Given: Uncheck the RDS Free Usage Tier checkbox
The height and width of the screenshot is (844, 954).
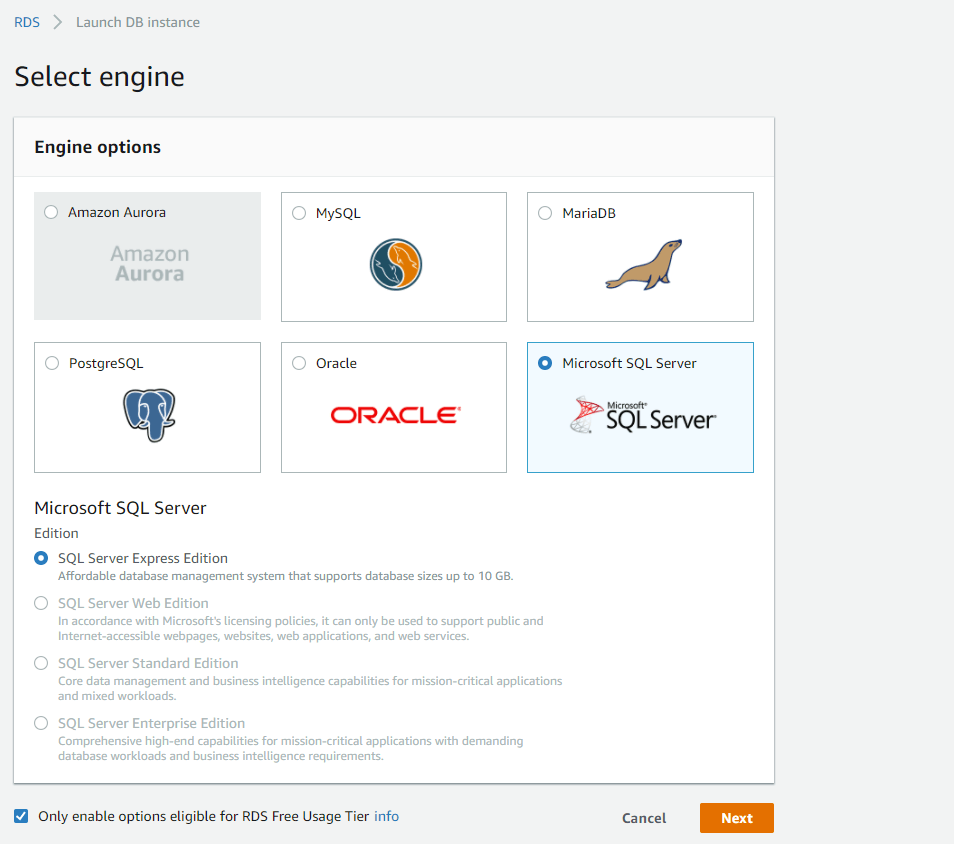Looking at the screenshot, I should [21, 816].
